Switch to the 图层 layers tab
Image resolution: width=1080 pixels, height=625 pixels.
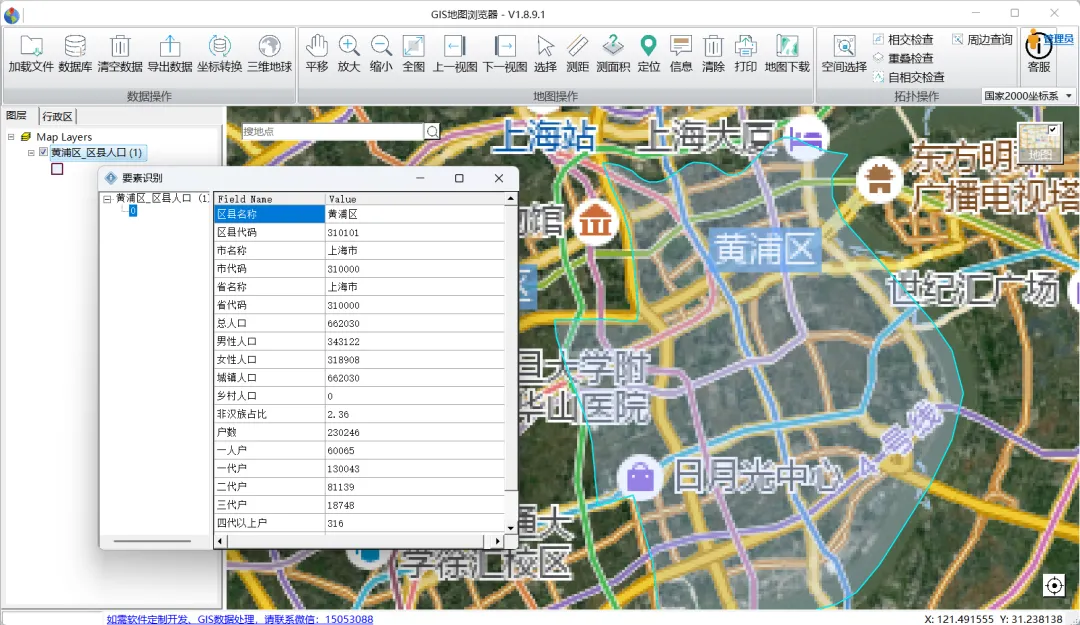17,116
